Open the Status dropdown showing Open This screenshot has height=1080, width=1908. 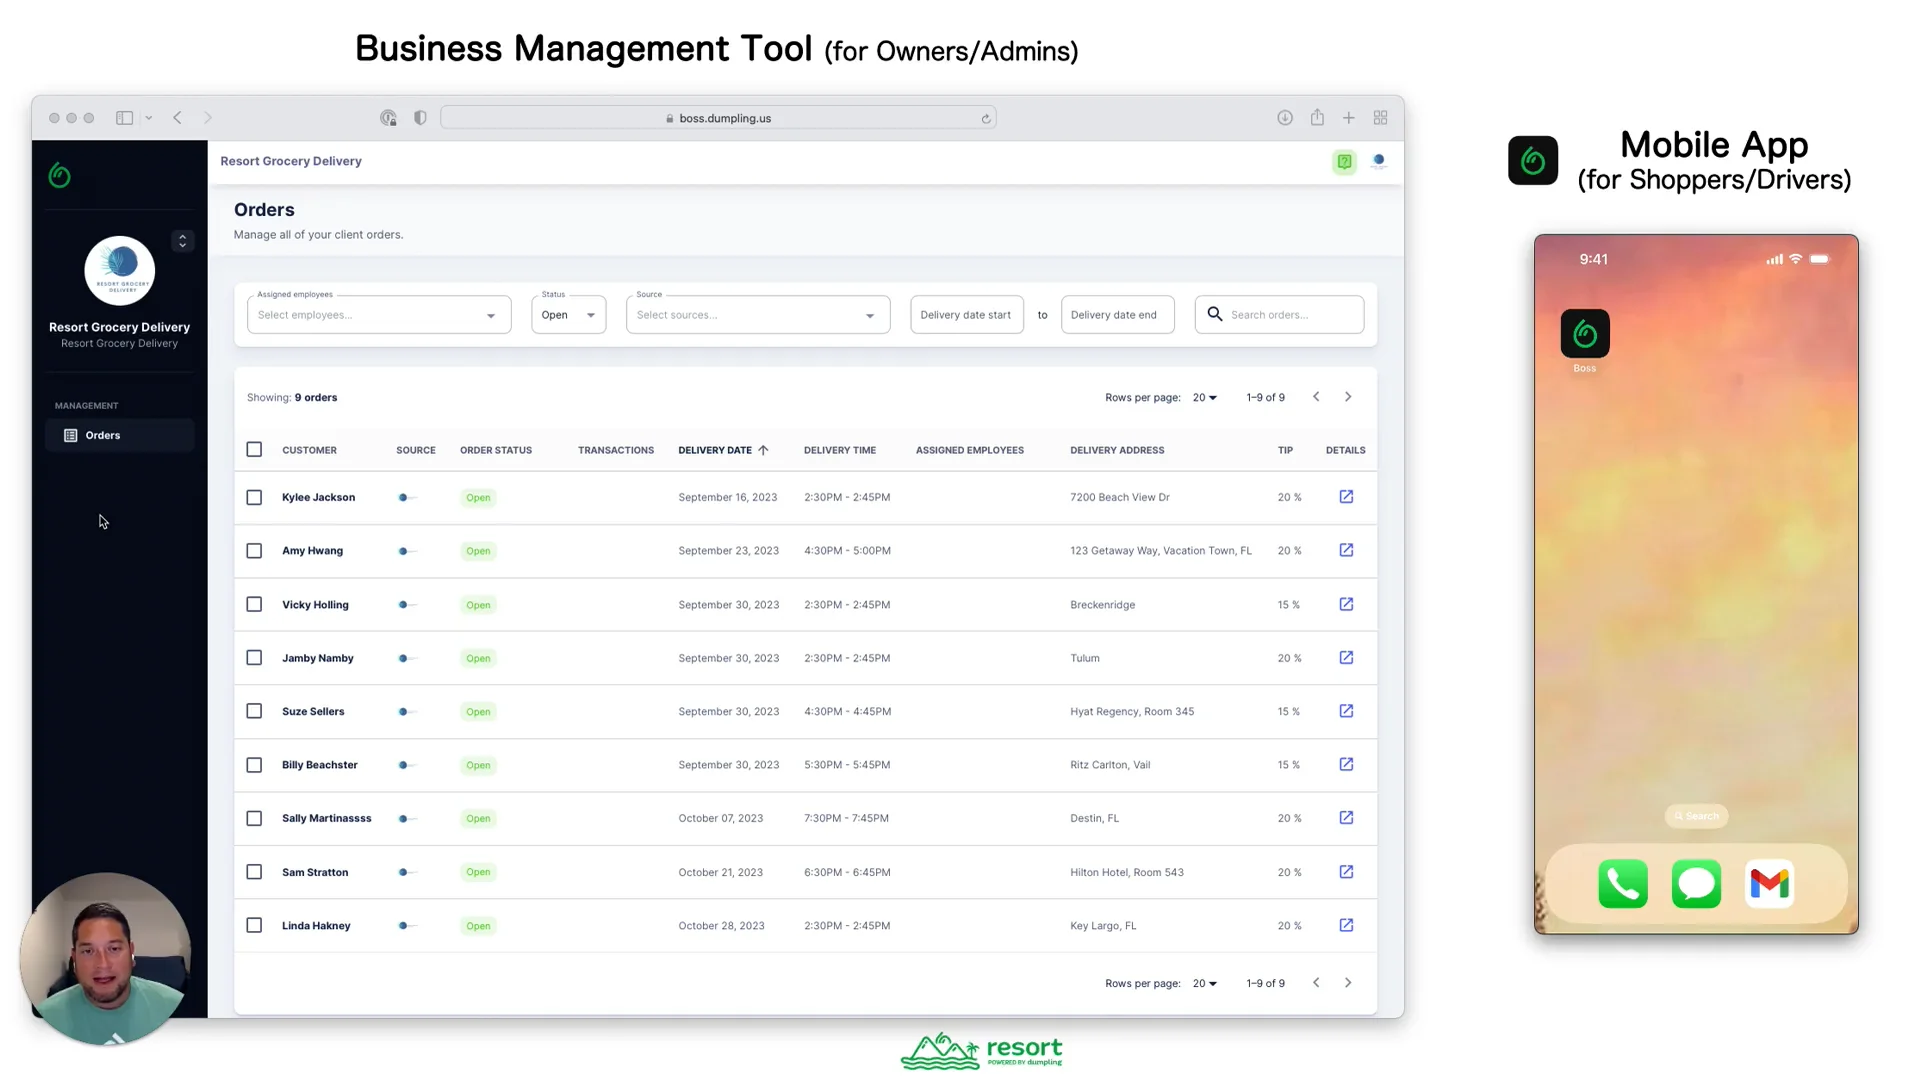[x=567, y=314]
